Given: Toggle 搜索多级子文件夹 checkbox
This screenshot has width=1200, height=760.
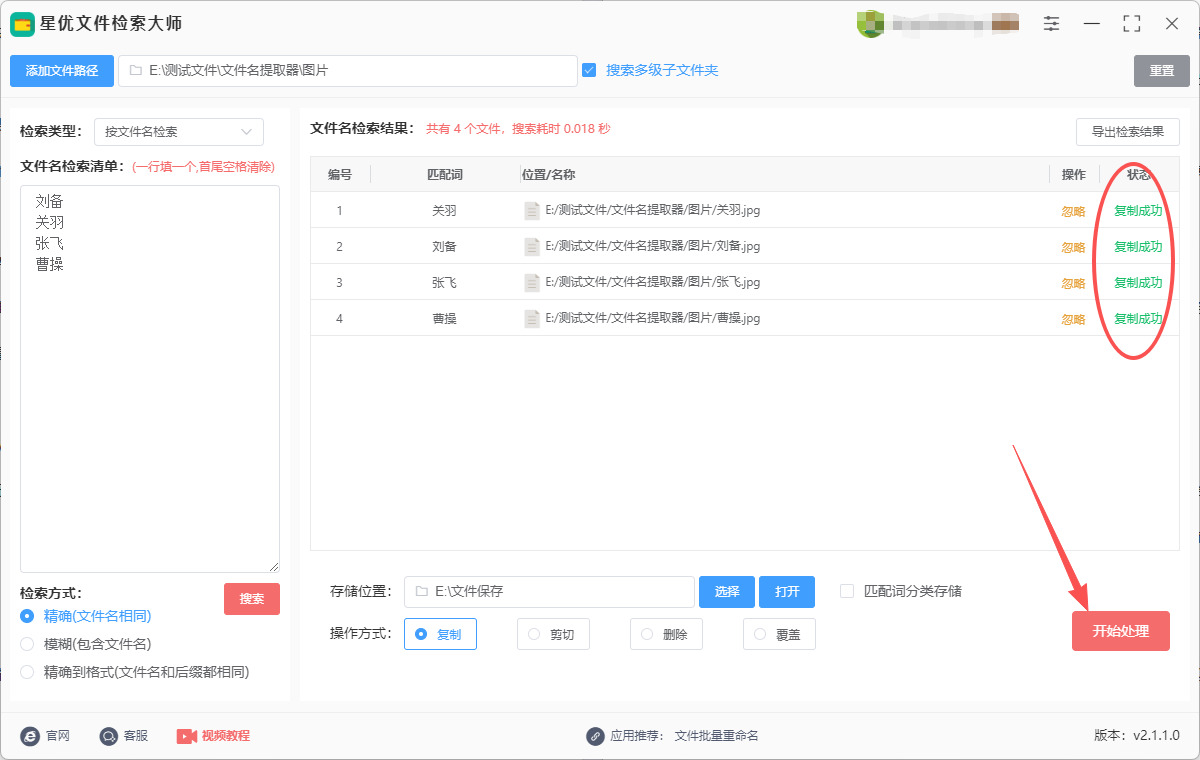Looking at the screenshot, I should tap(589, 70).
